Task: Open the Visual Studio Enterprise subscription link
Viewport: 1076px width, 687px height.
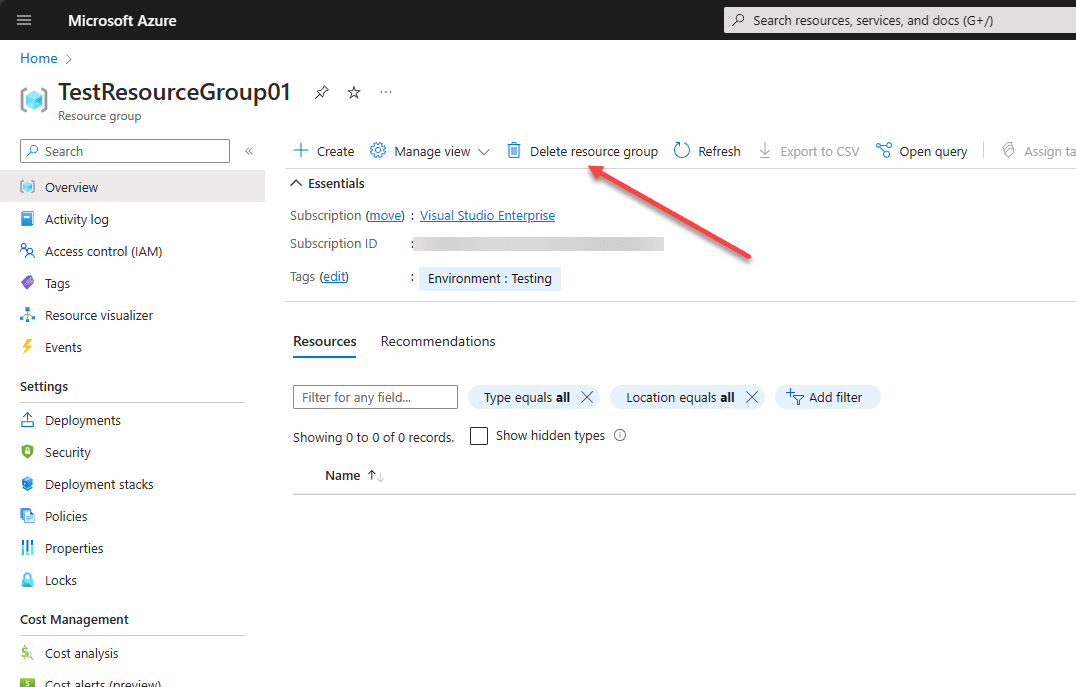Action: [487, 216]
